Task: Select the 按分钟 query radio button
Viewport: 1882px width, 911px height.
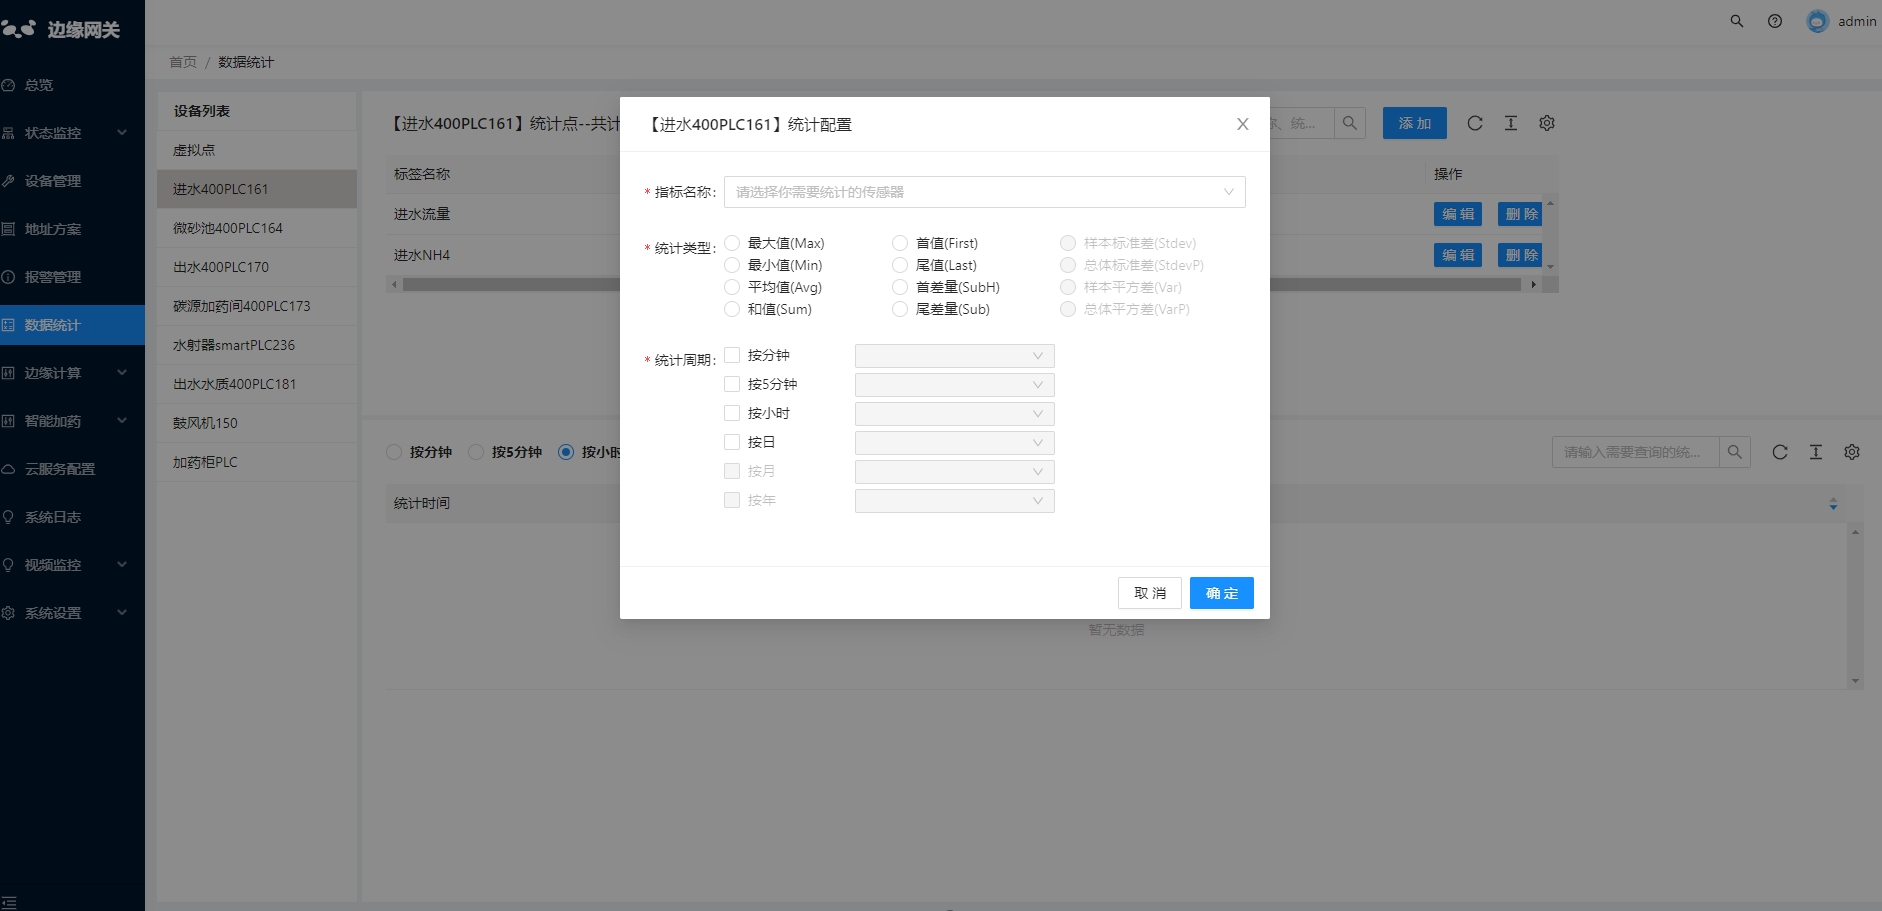Action: [394, 452]
